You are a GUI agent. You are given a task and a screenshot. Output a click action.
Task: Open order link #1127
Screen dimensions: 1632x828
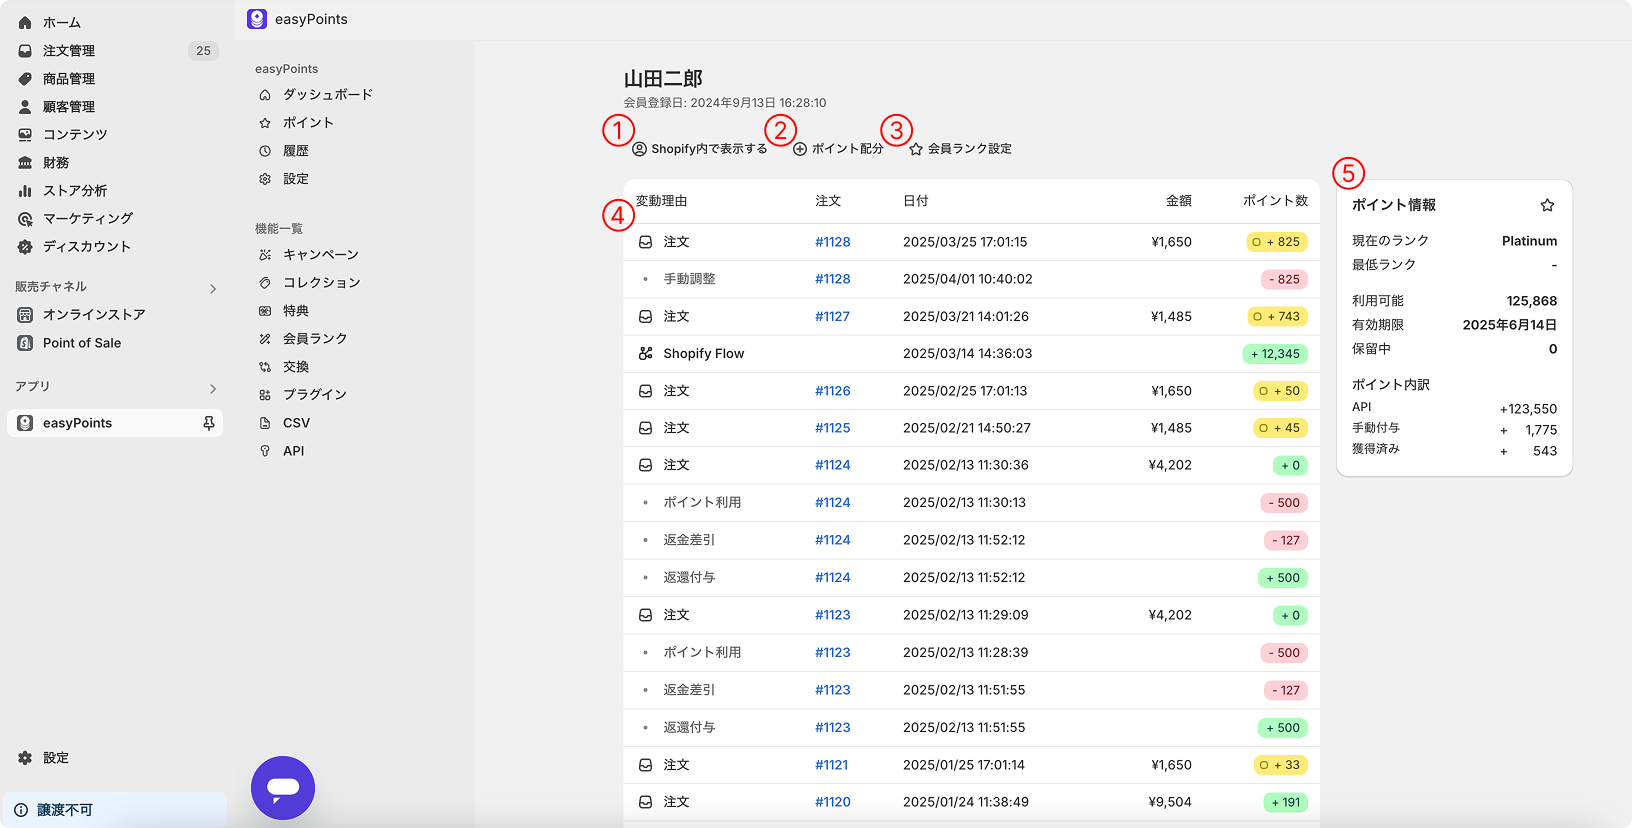pos(832,316)
